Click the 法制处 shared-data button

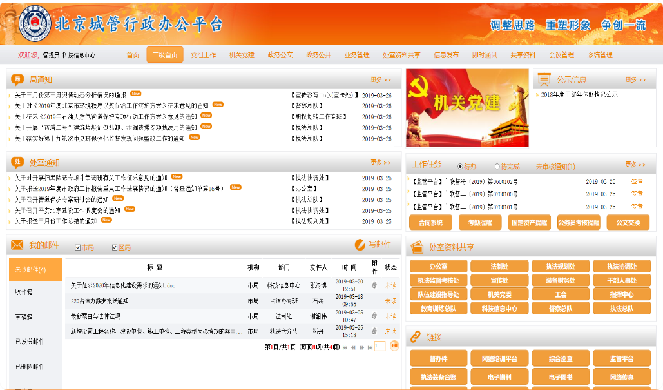click(x=499, y=266)
